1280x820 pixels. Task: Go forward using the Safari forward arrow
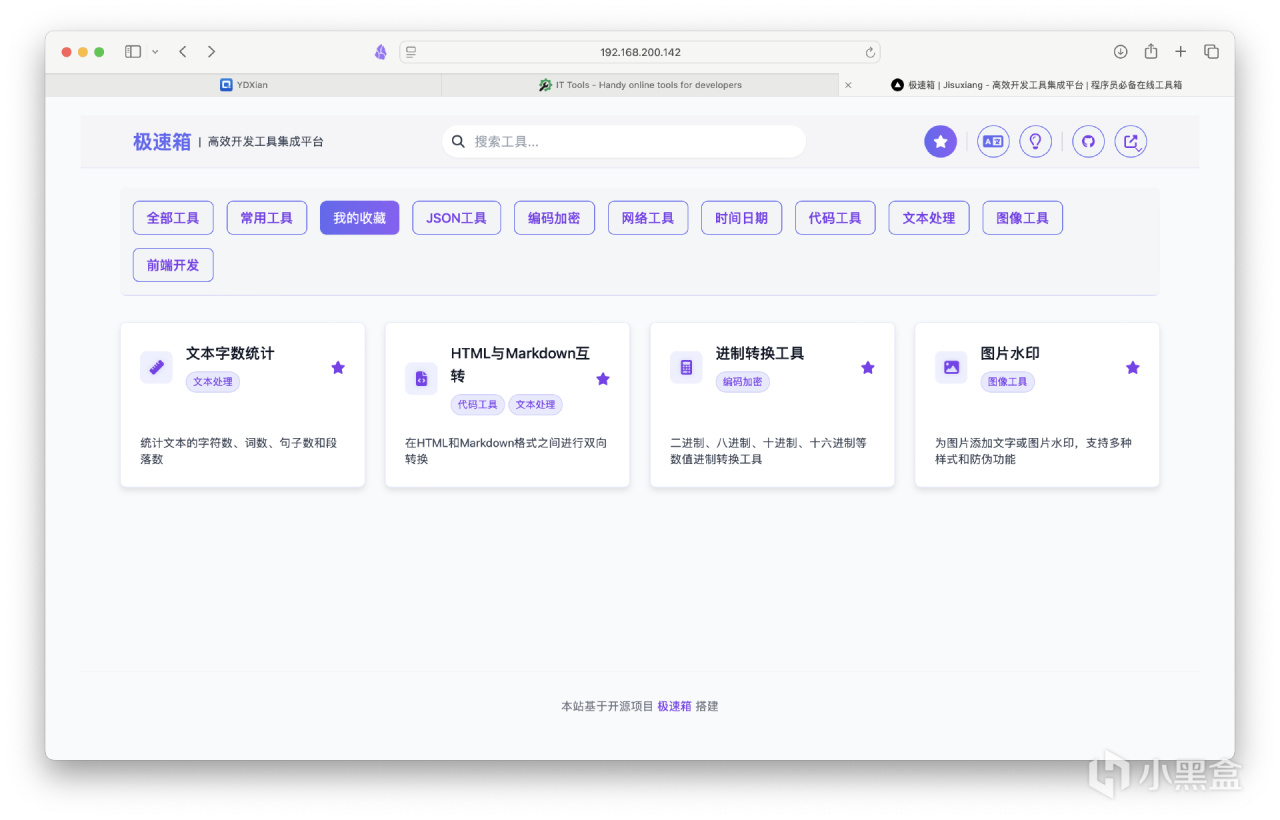point(211,52)
